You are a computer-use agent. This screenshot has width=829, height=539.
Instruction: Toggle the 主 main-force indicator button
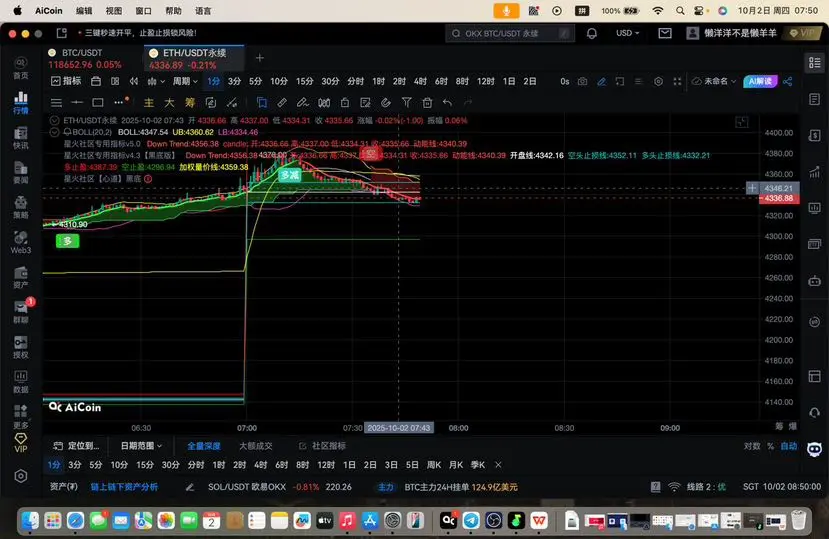[149, 103]
